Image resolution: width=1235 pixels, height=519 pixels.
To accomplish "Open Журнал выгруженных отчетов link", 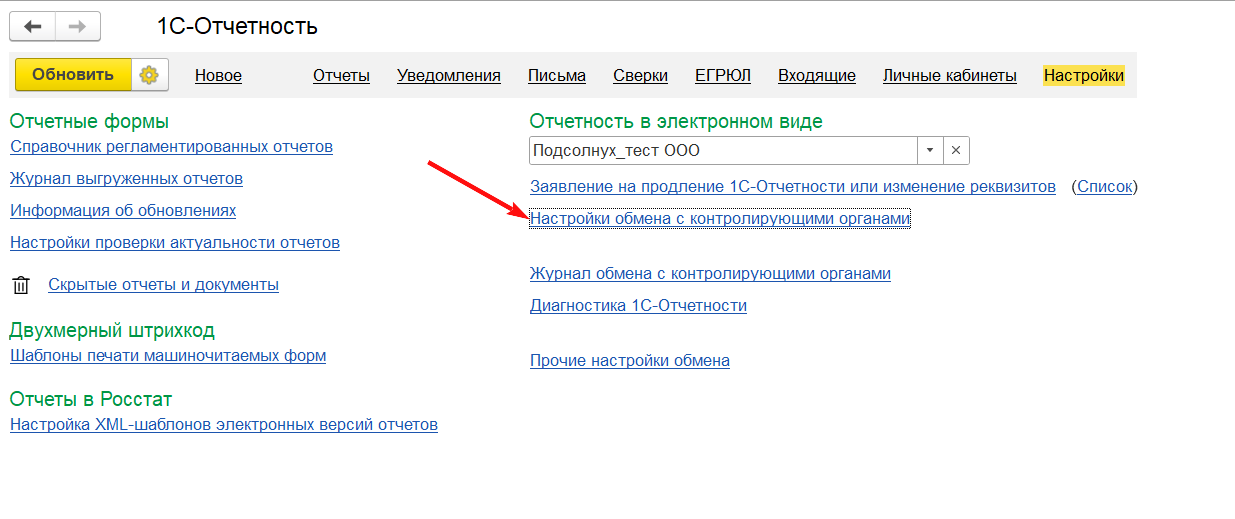I will (x=126, y=179).
